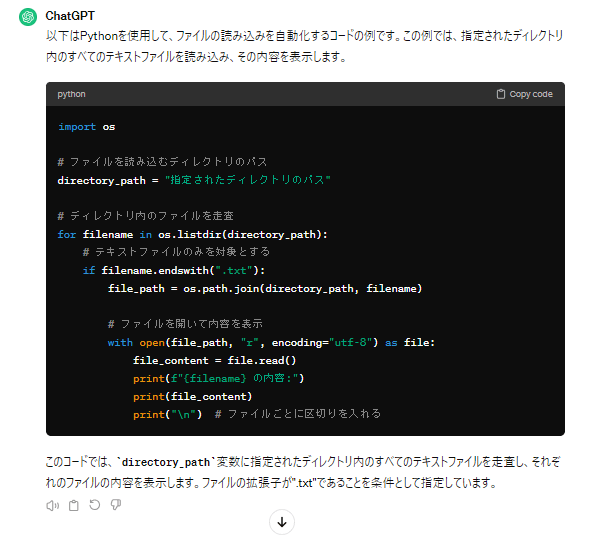
Task: Regenerate the response with the circular arrow
Action: click(x=94, y=505)
